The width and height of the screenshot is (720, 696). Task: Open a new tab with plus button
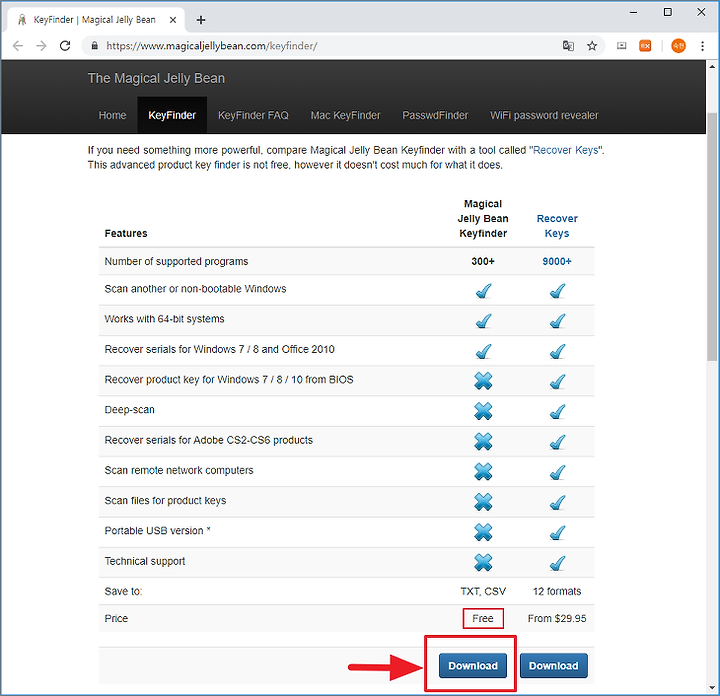click(x=201, y=20)
